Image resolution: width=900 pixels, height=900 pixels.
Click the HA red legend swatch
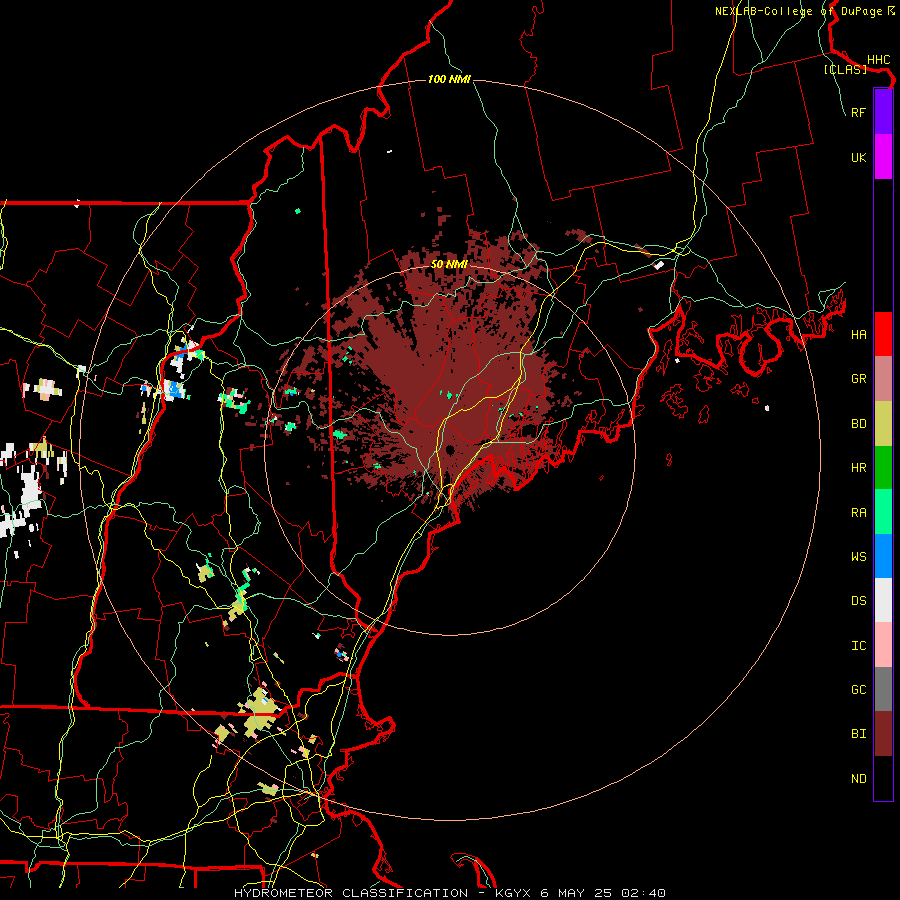point(883,334)
